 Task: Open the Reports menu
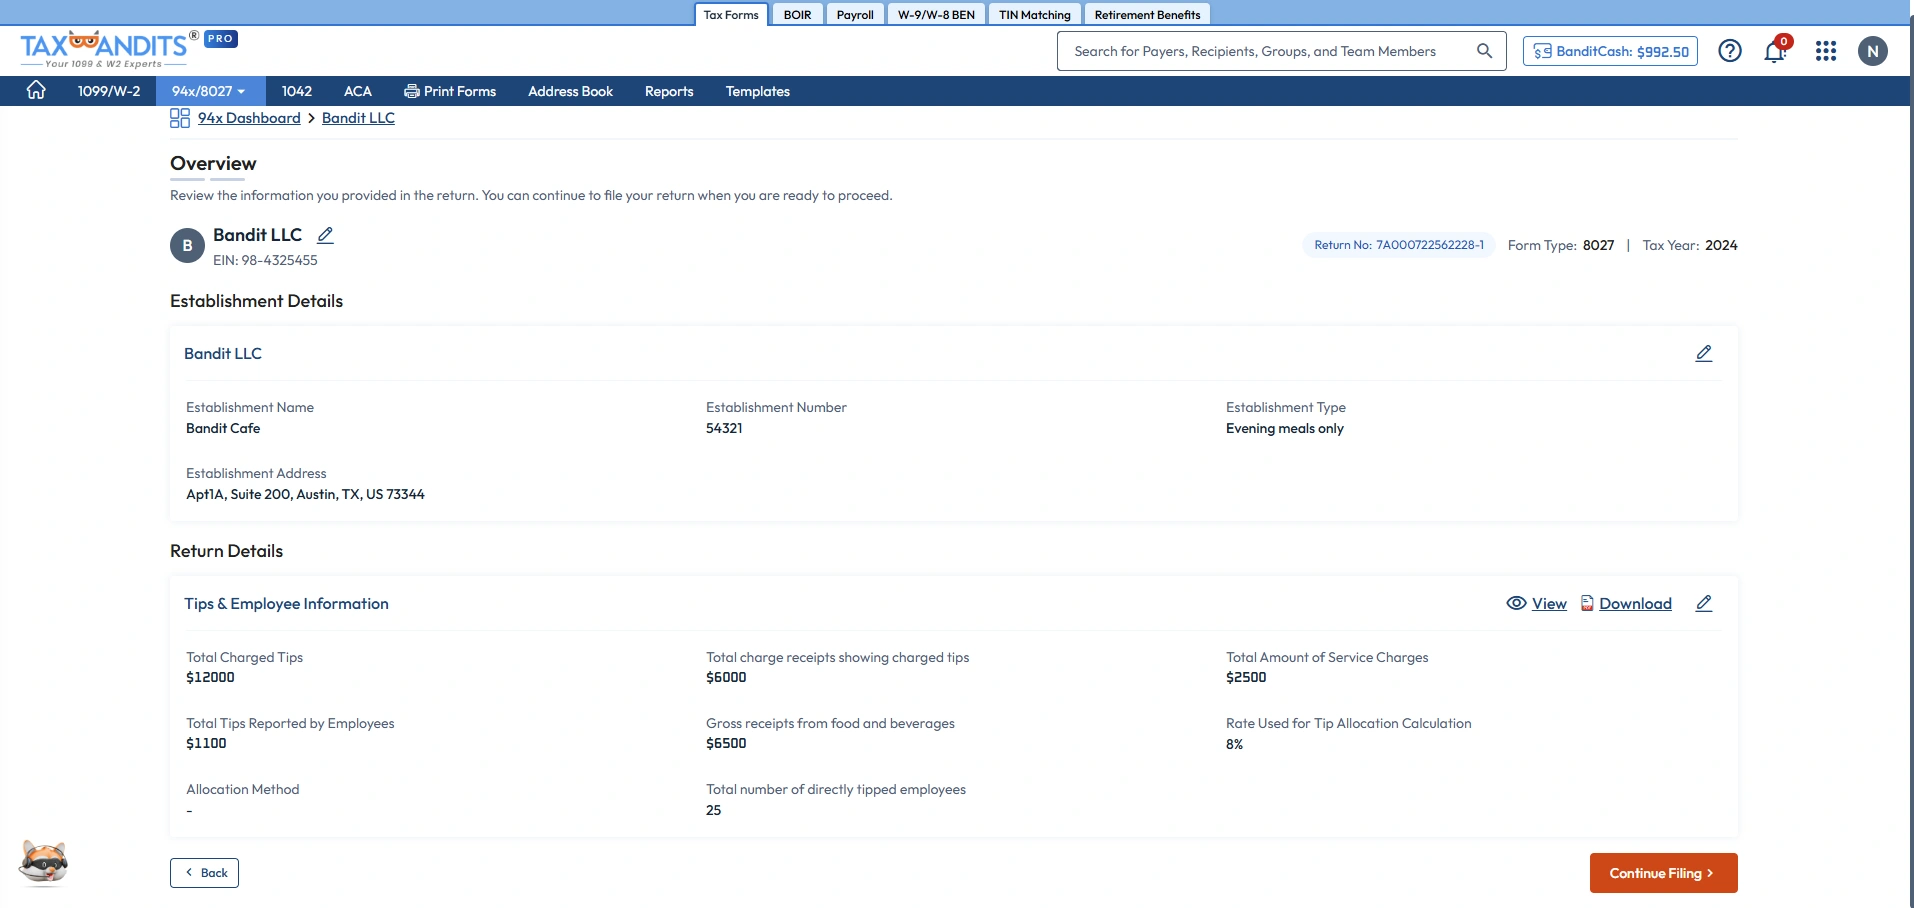(669, 91)
